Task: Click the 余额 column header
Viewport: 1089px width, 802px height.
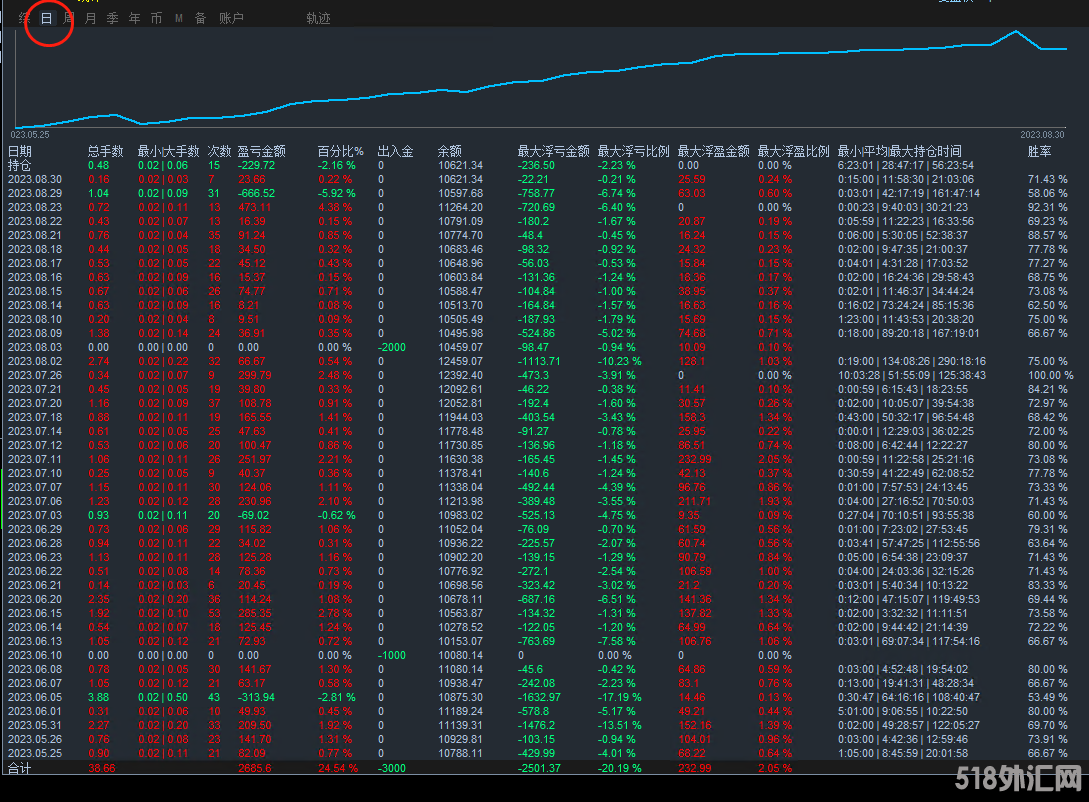Action: (x=450, y=151)
